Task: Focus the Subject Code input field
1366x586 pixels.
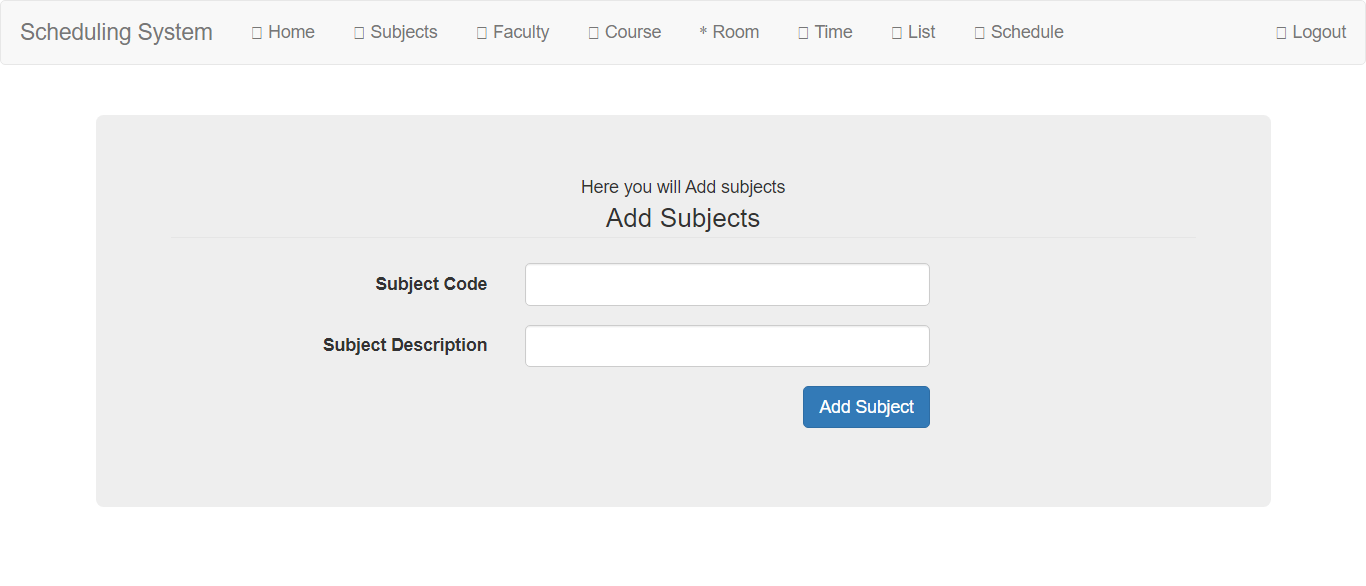Action: (727, 284)
